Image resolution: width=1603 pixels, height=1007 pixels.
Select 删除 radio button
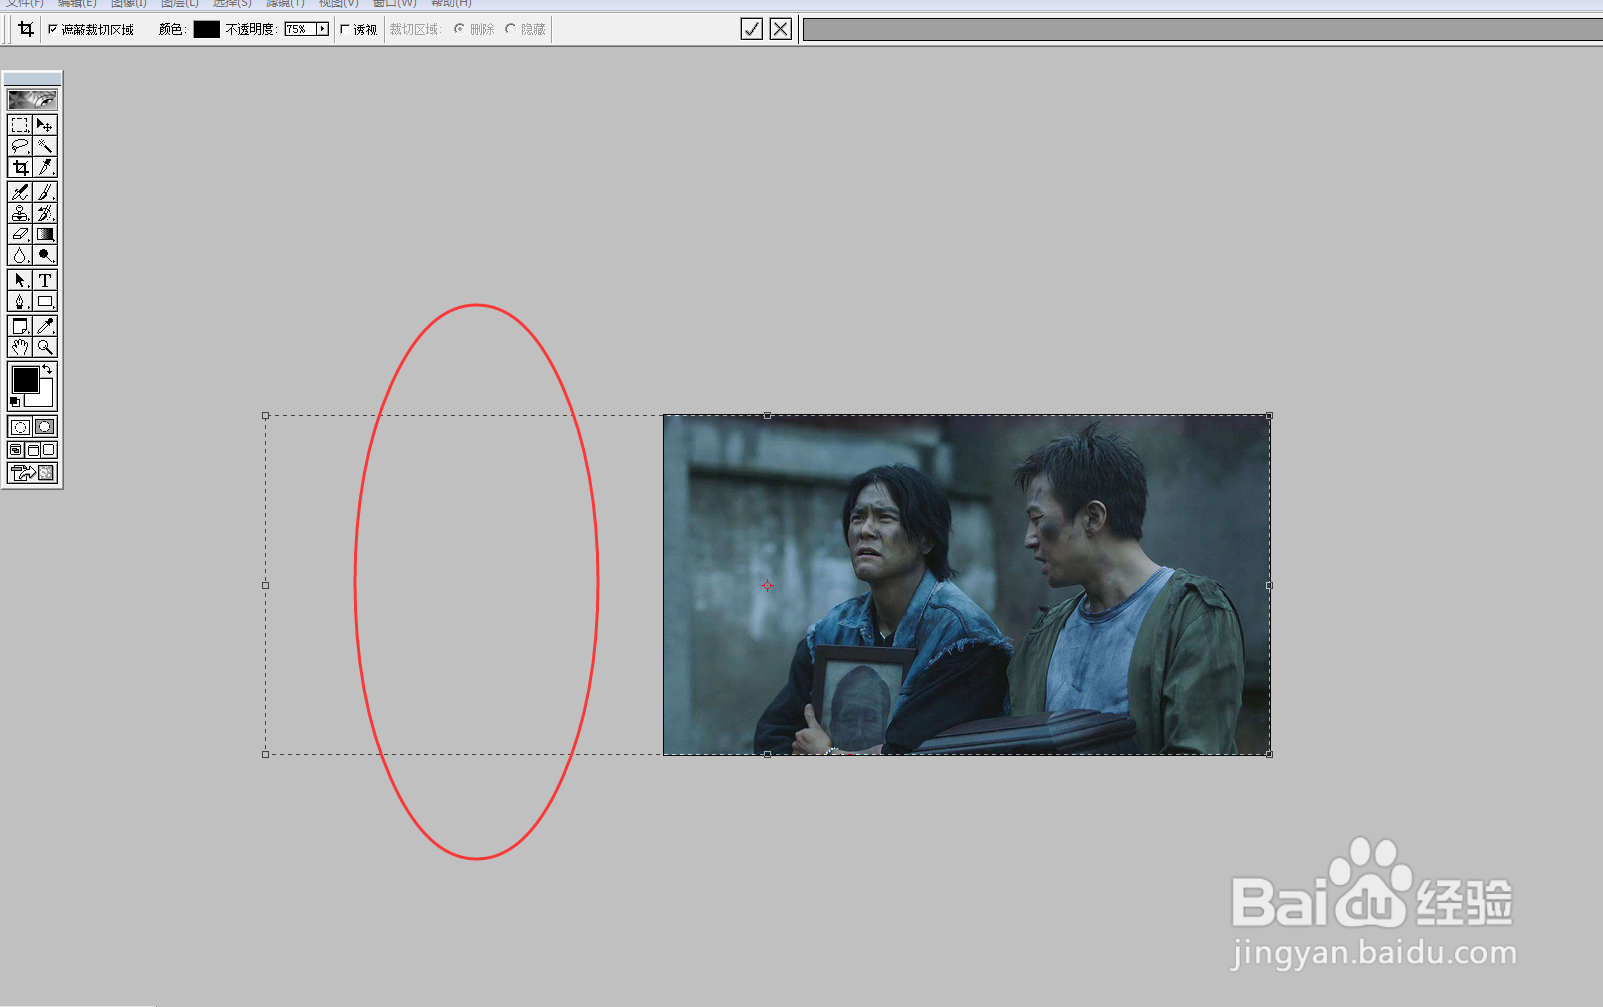point(459,29)
